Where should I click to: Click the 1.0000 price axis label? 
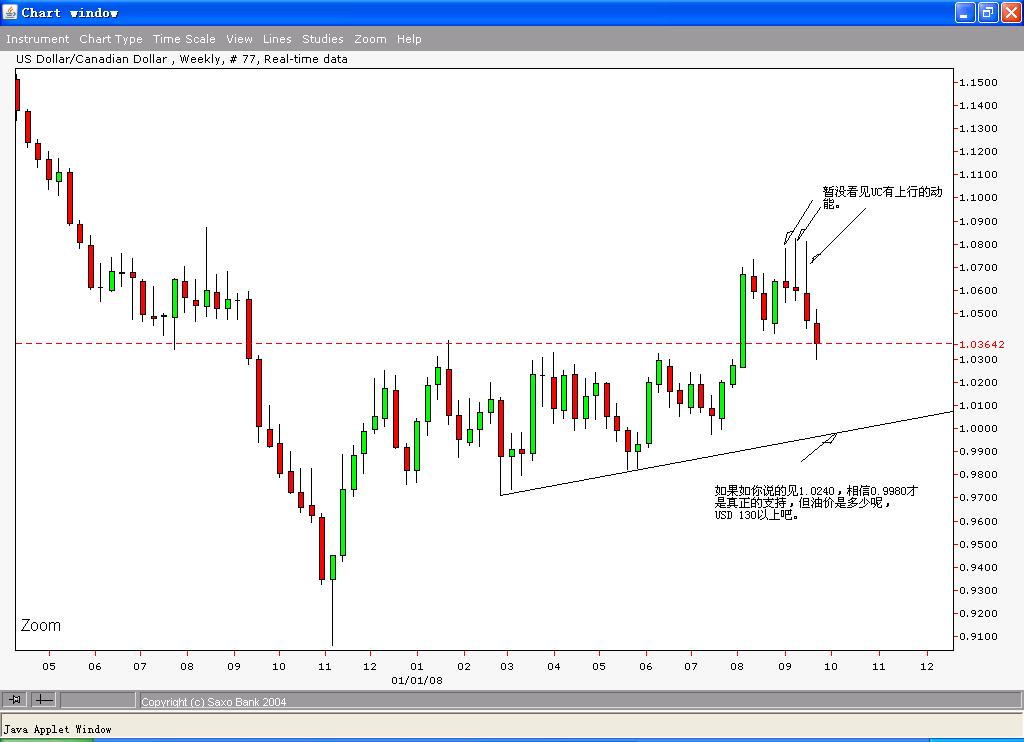click(x=978, y=428)
